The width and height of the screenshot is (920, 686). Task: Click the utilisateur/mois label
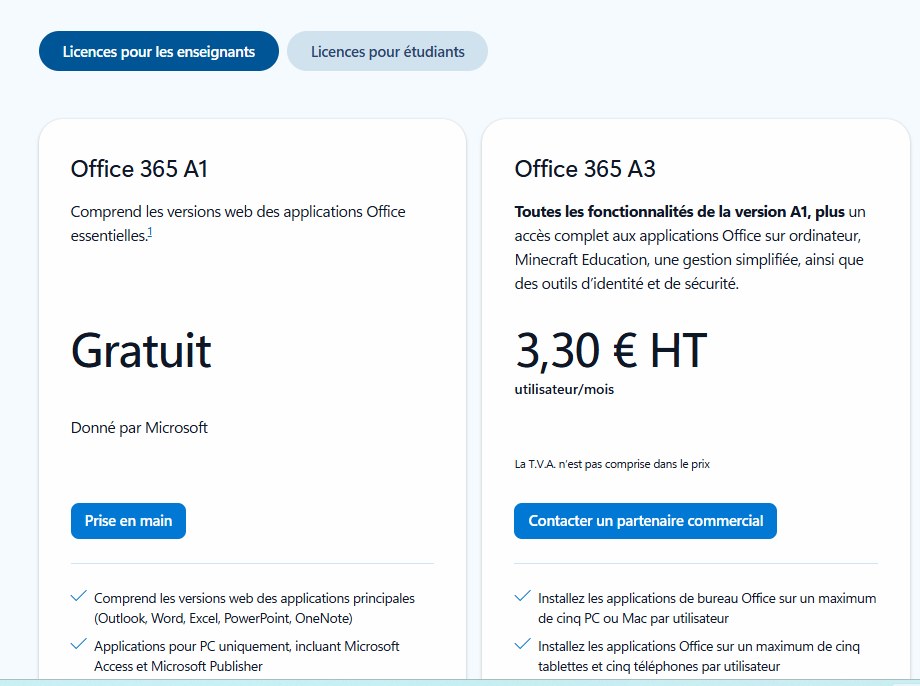[564, 389]
